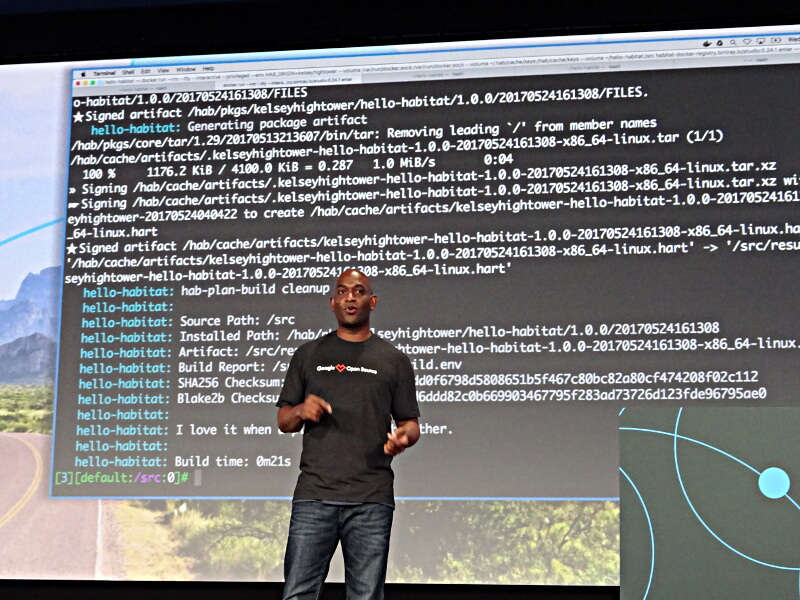Click the 'Blake2b Checksum' label
This screenshot has height=600, width=800.
pyautogui.click(x=228, y=397)
